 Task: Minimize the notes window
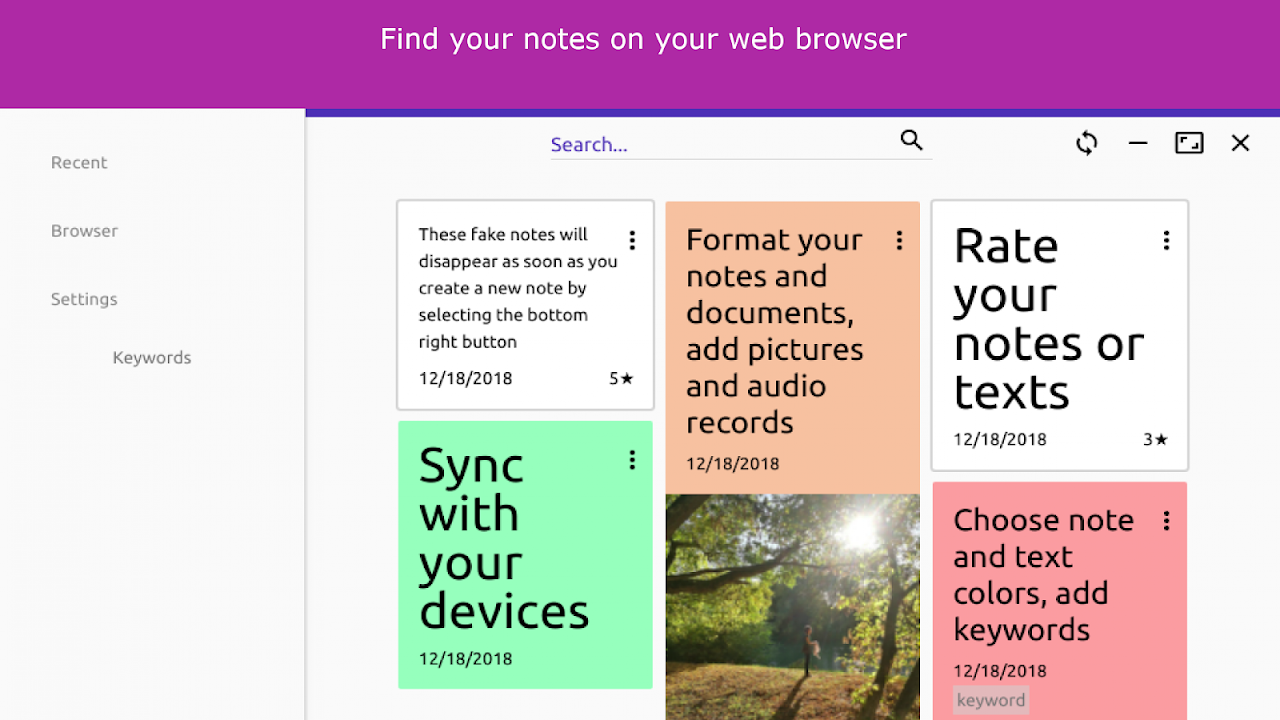(1138, 143)
